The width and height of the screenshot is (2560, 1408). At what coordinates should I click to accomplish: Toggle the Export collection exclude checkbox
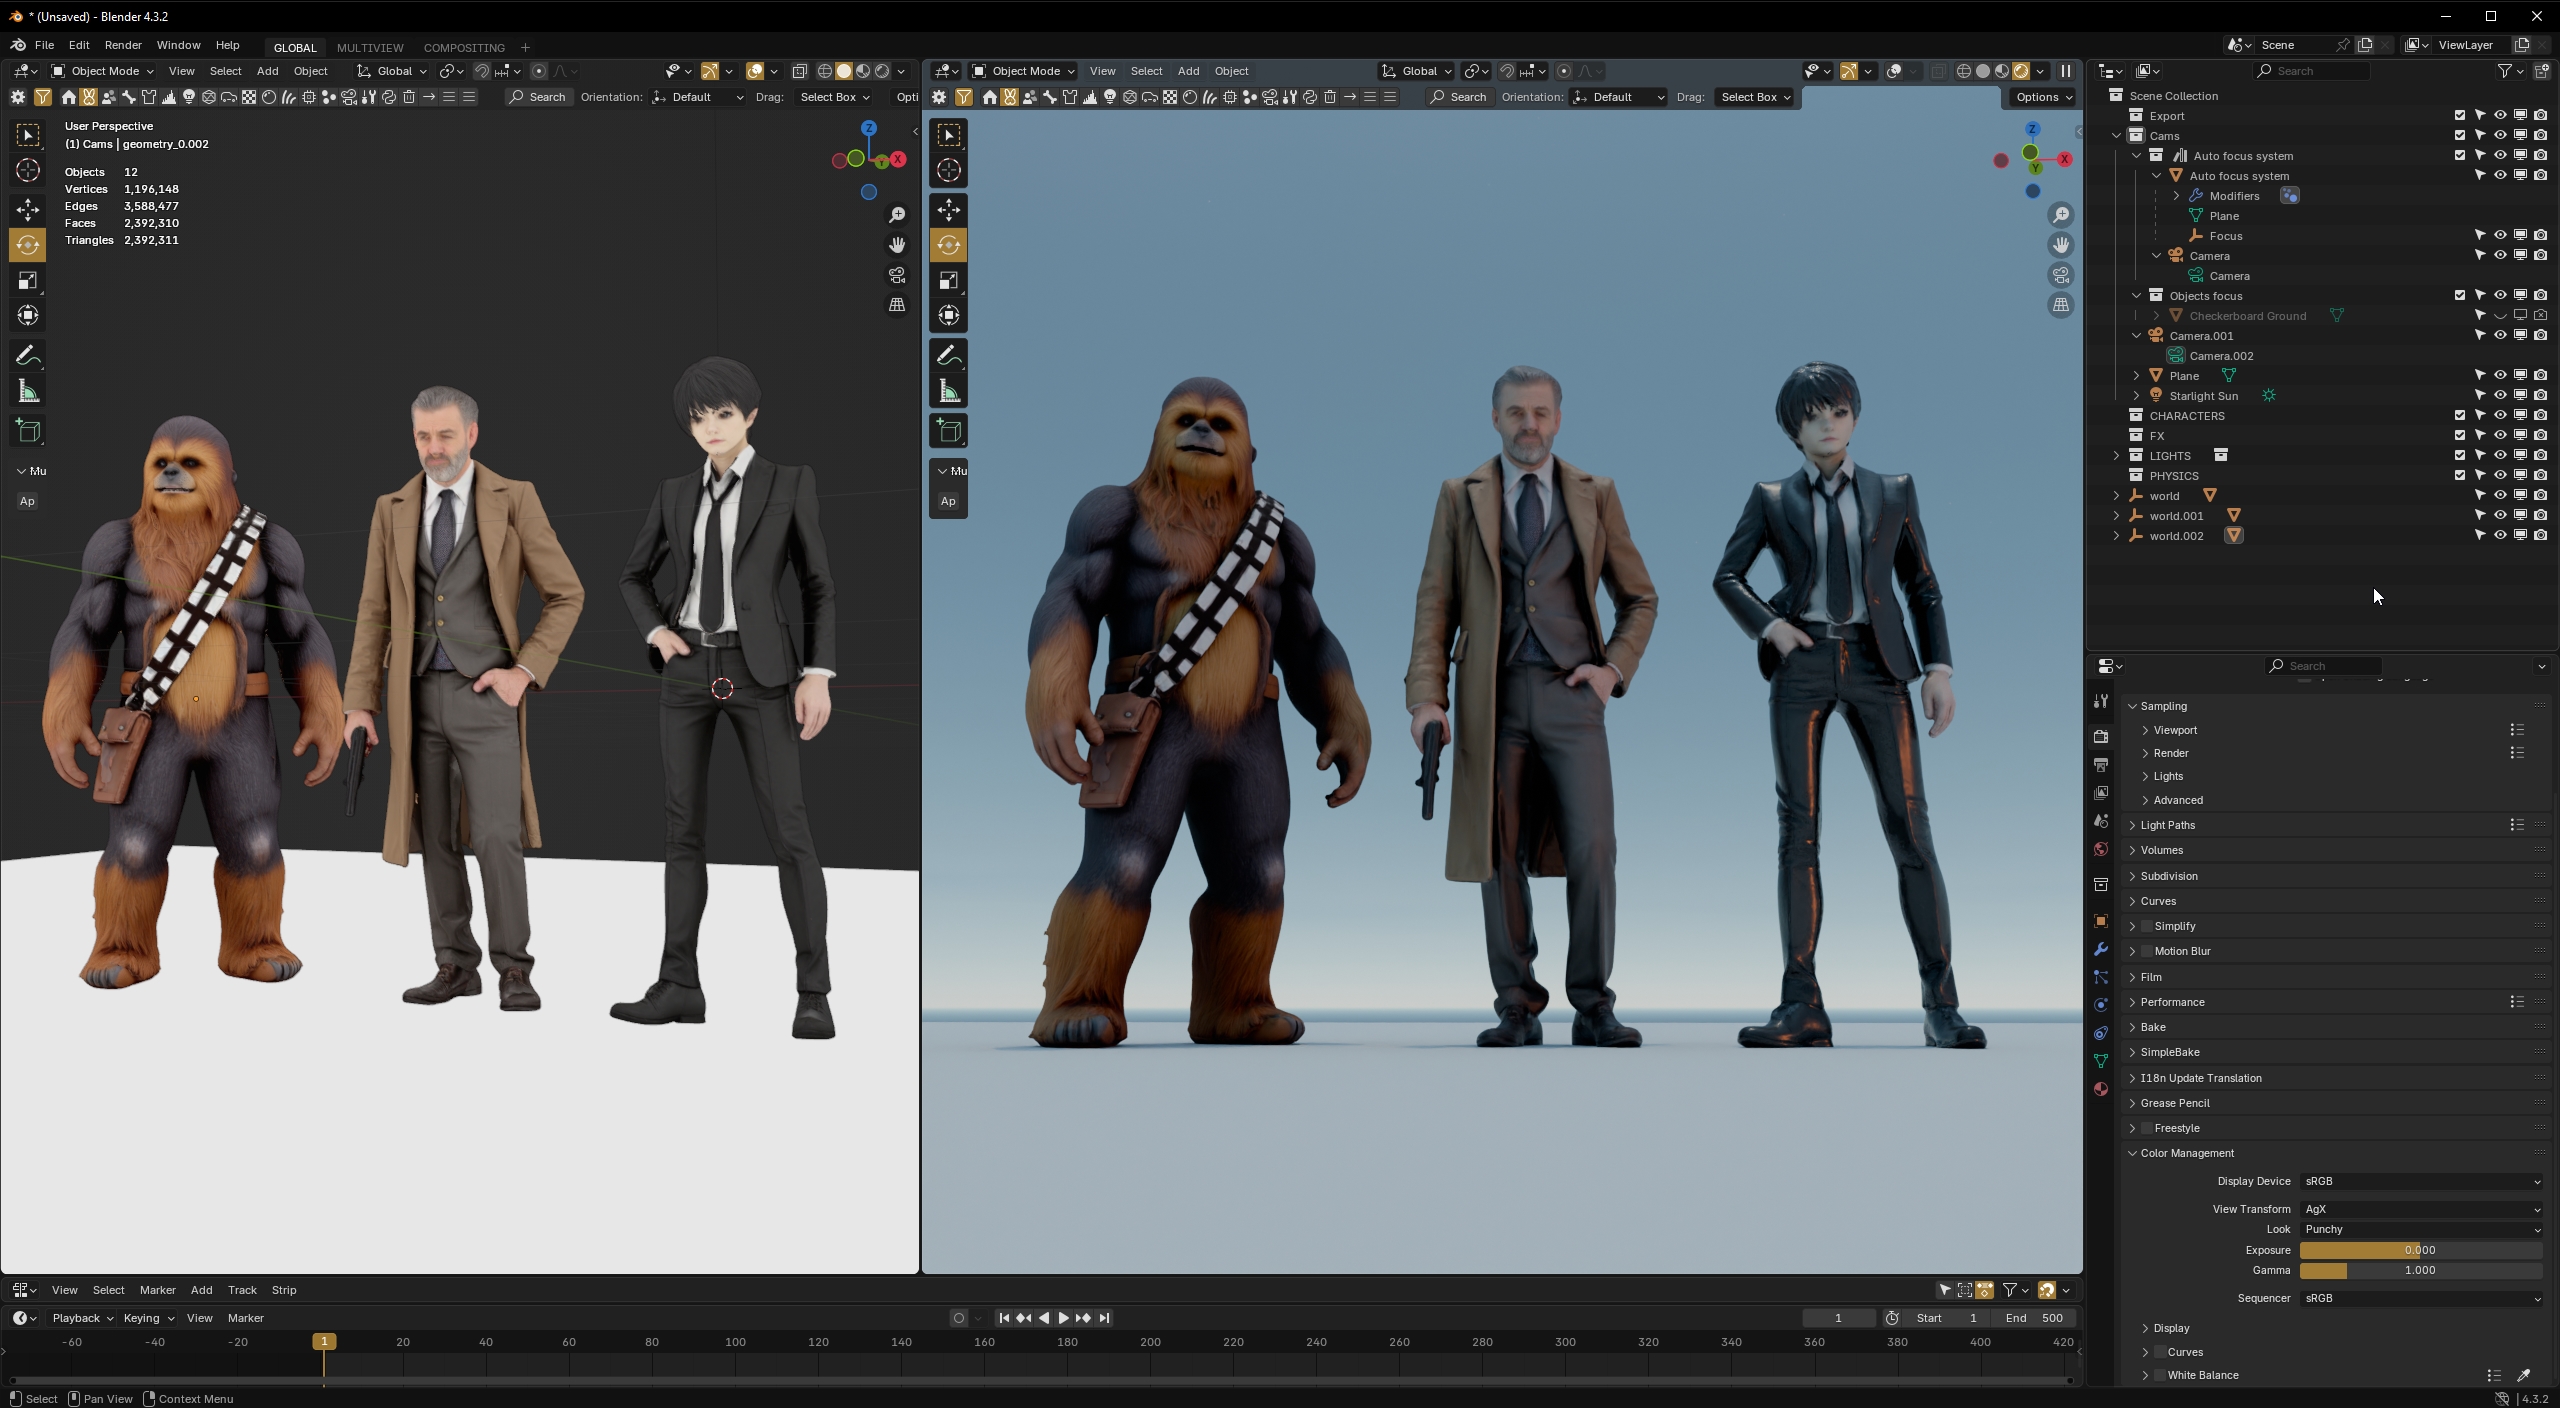click(2460, 116)
